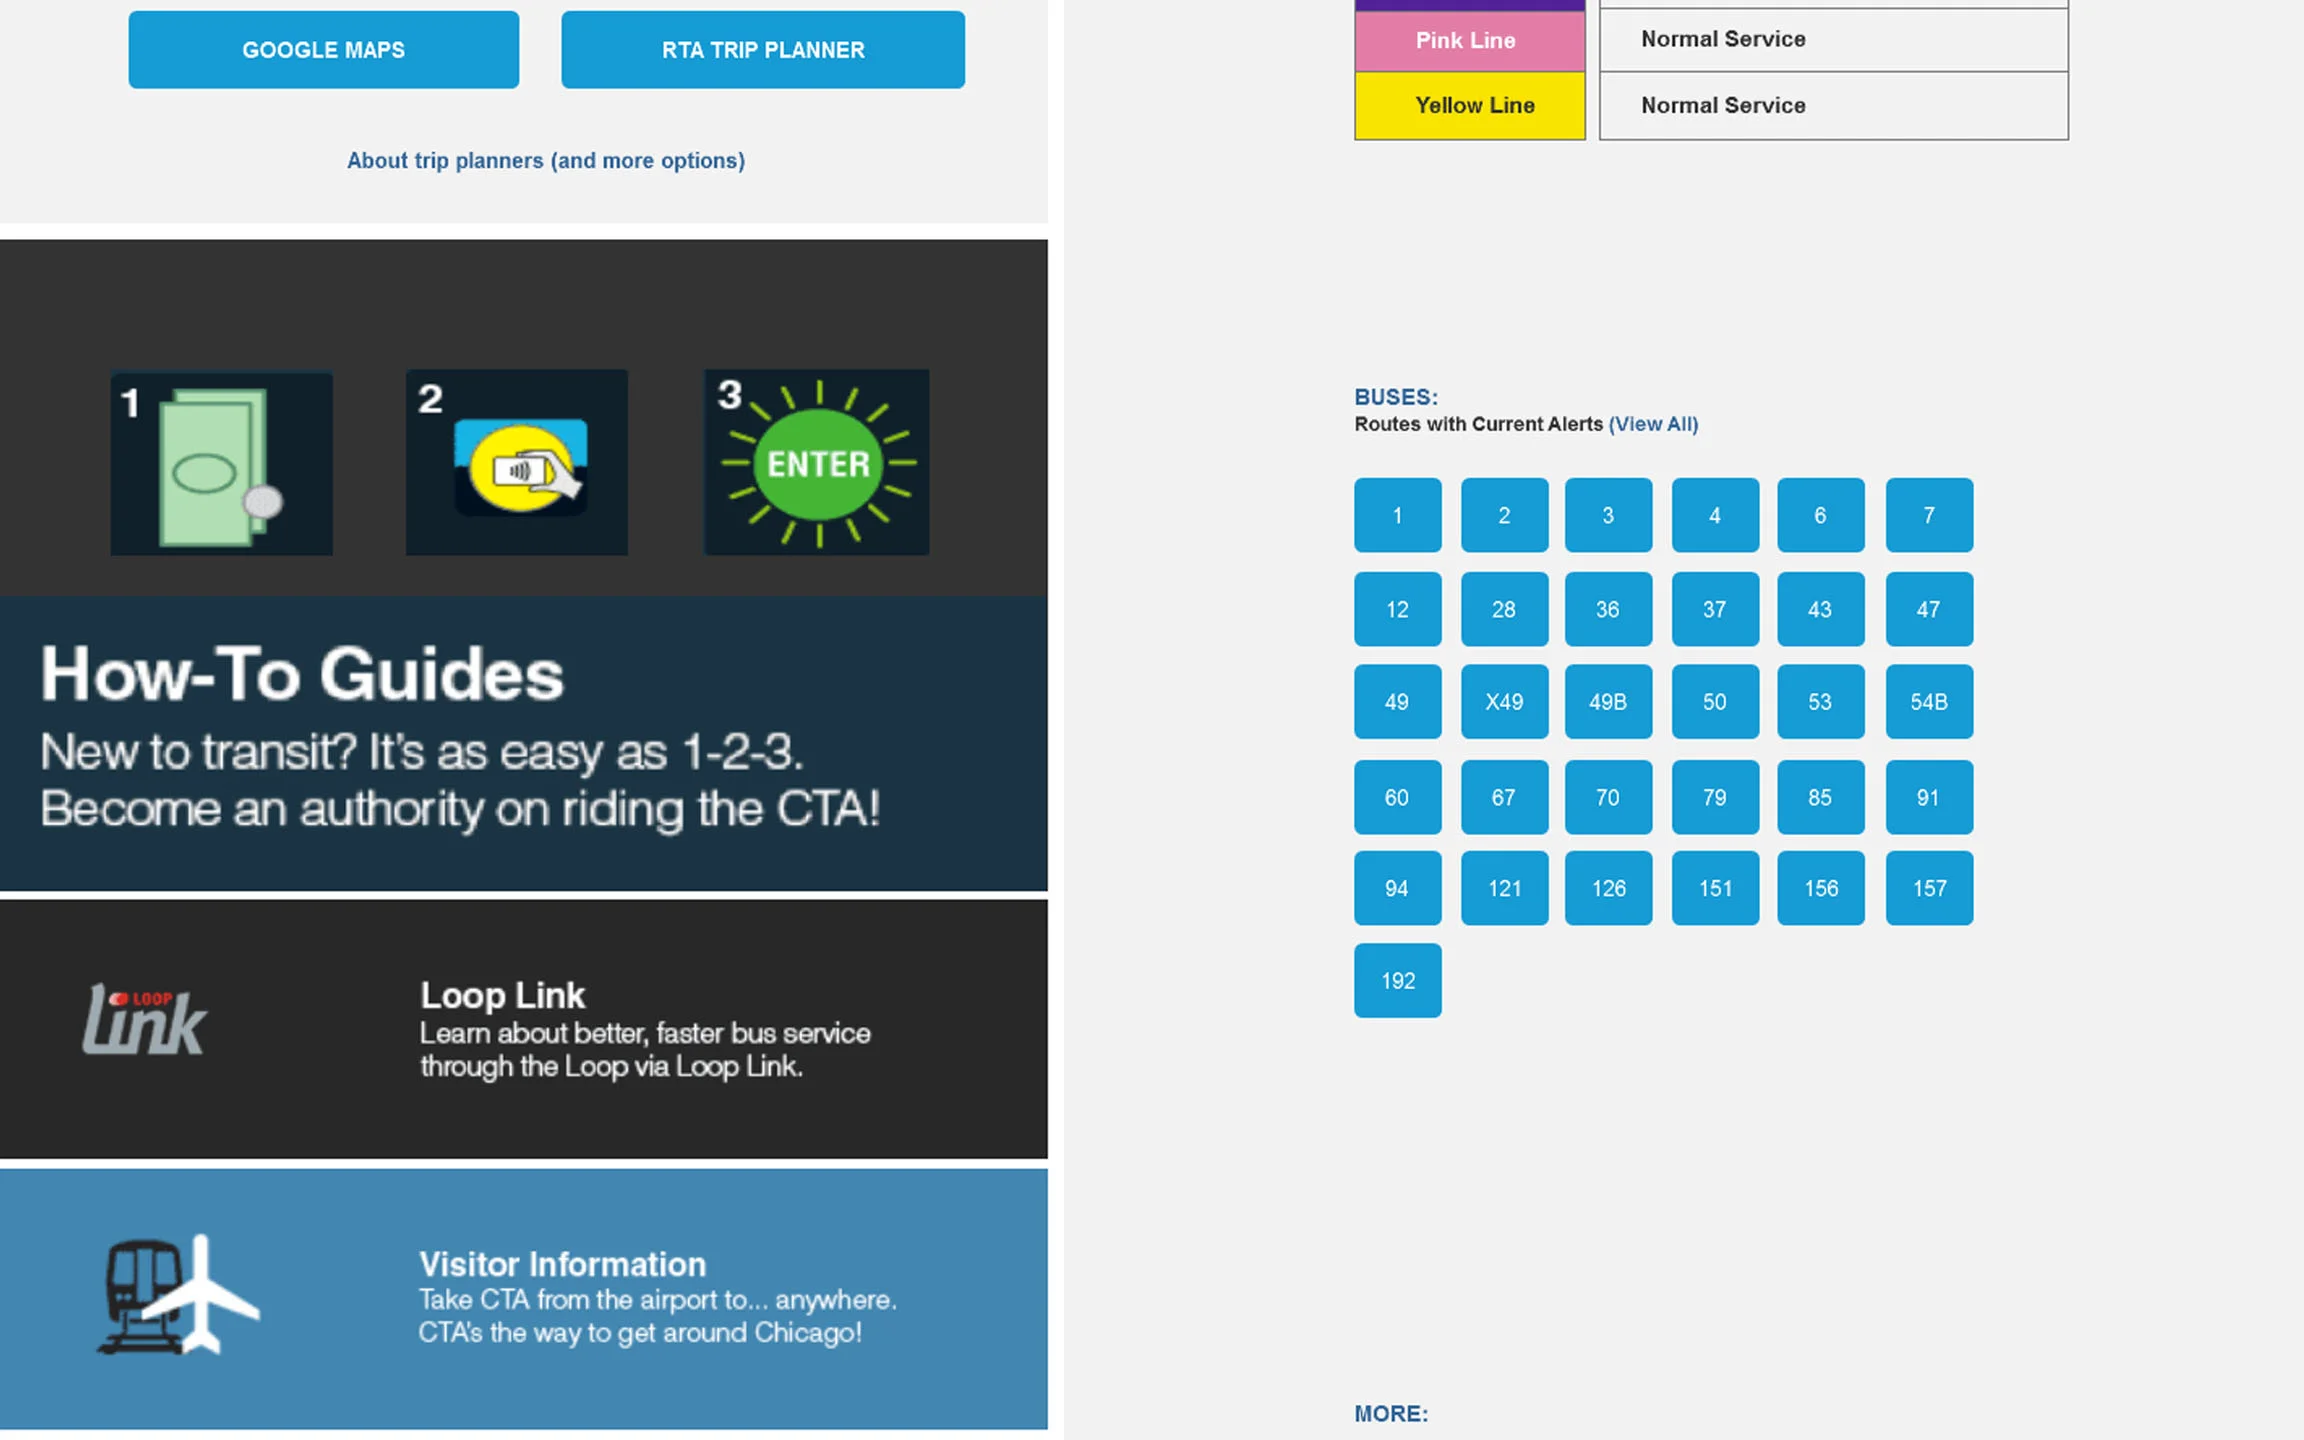
Task: Open About trip planners link
Action: pos(545,161)
